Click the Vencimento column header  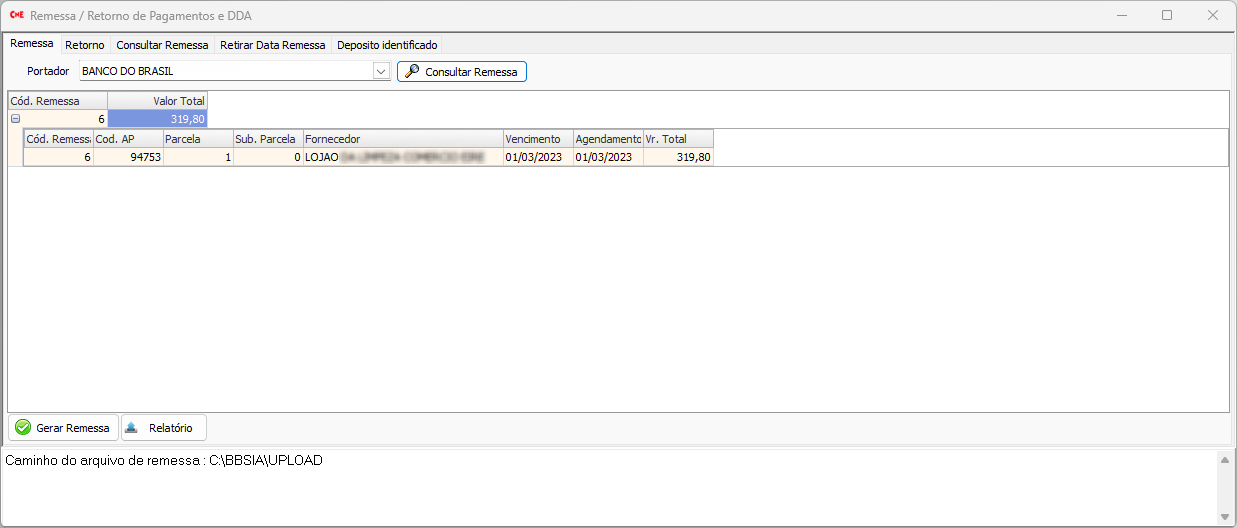537,139
